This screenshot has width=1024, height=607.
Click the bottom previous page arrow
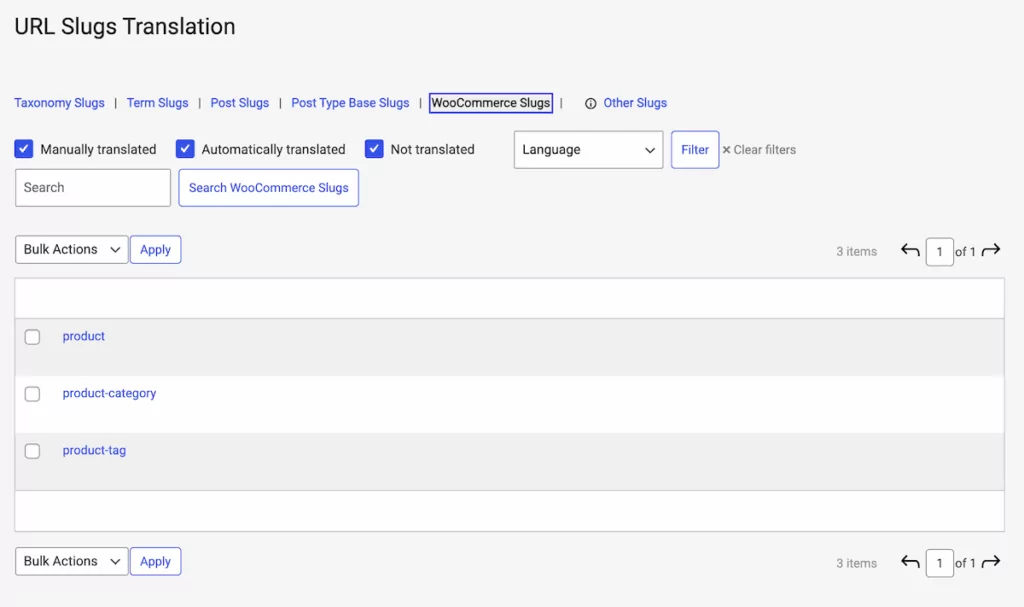pos(909,561)
